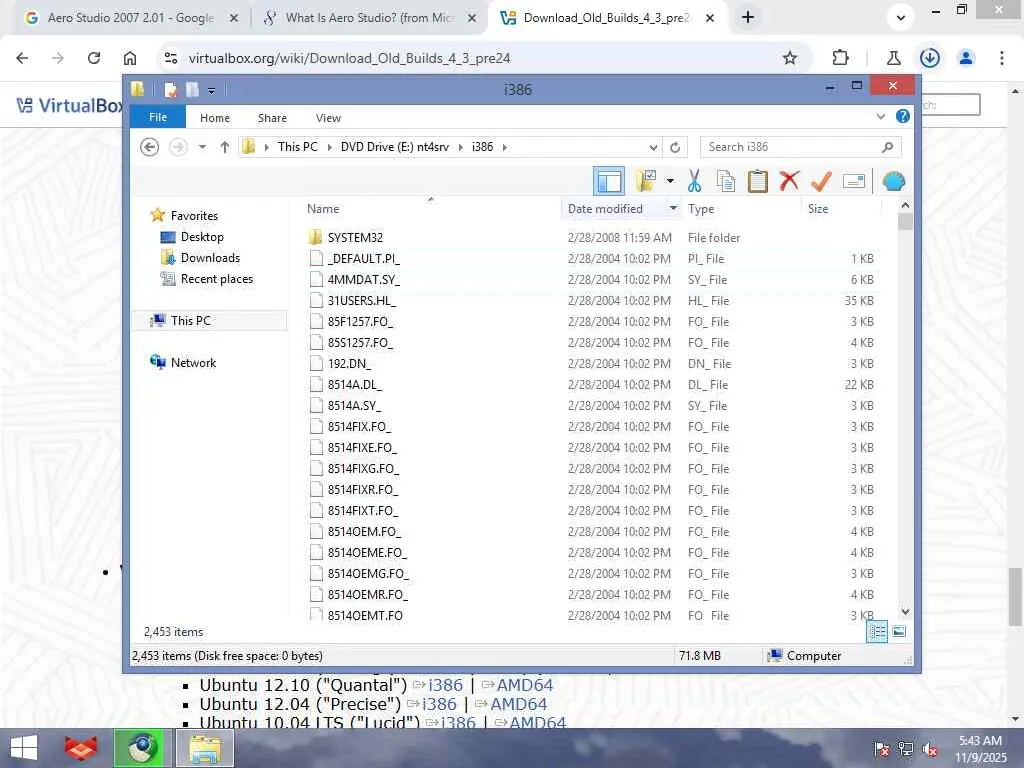Open Ubuntu 12.10 Quantal i386 link

pos(445,685)
